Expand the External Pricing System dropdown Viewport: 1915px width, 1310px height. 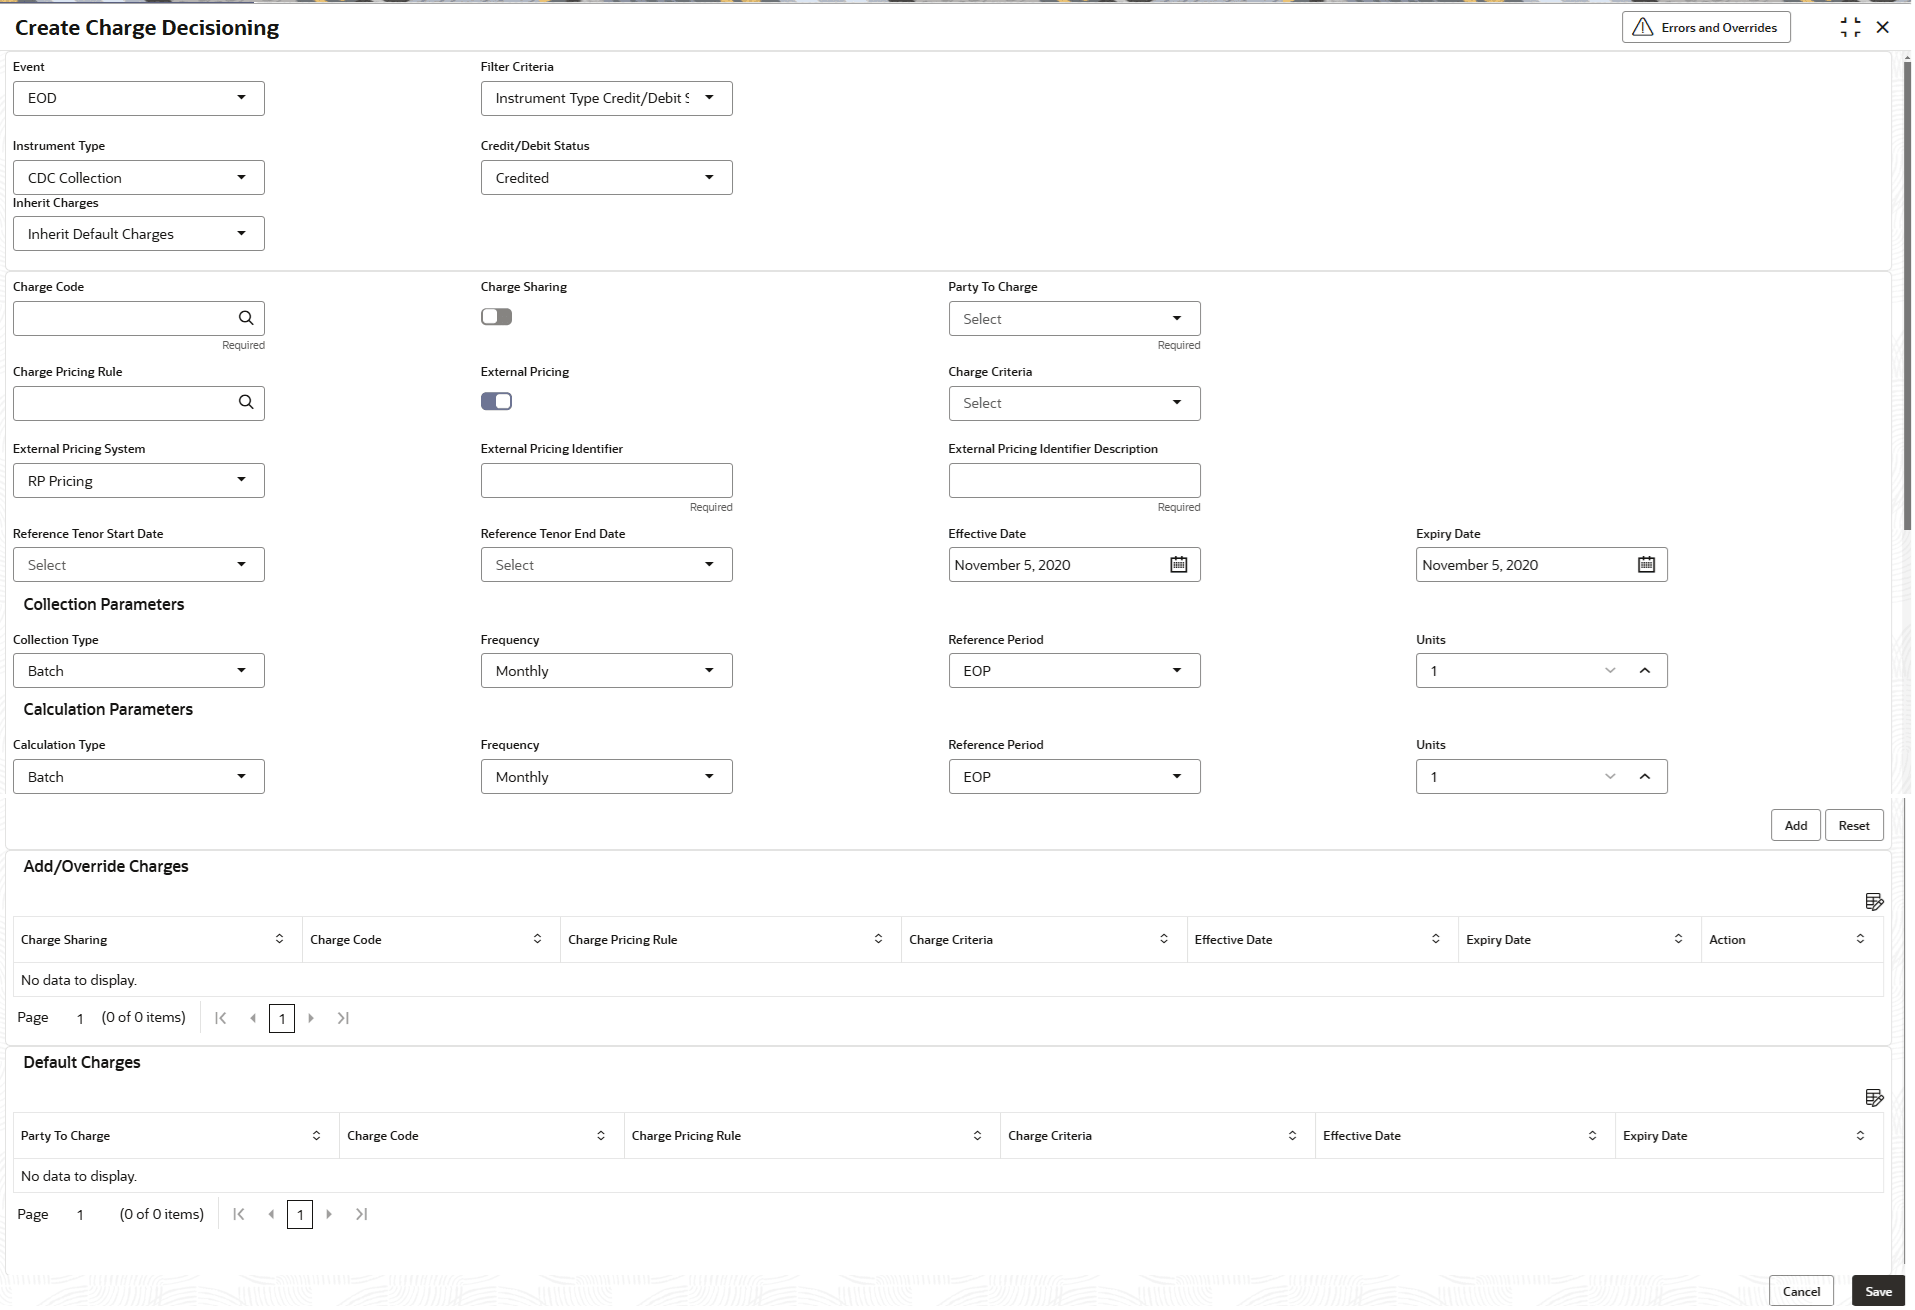coord(139,481)
